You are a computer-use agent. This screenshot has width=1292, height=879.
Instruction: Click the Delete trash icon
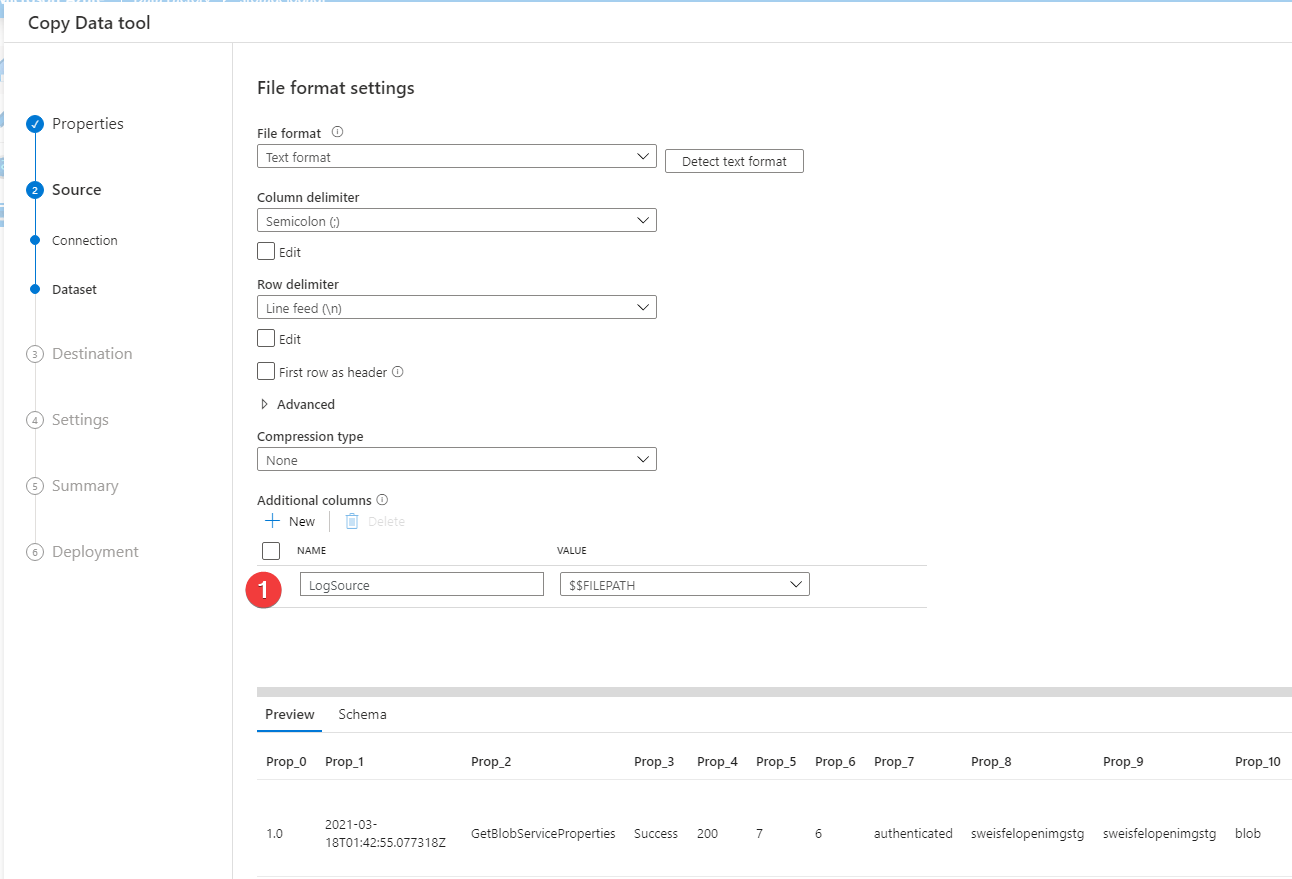[351, 520]
